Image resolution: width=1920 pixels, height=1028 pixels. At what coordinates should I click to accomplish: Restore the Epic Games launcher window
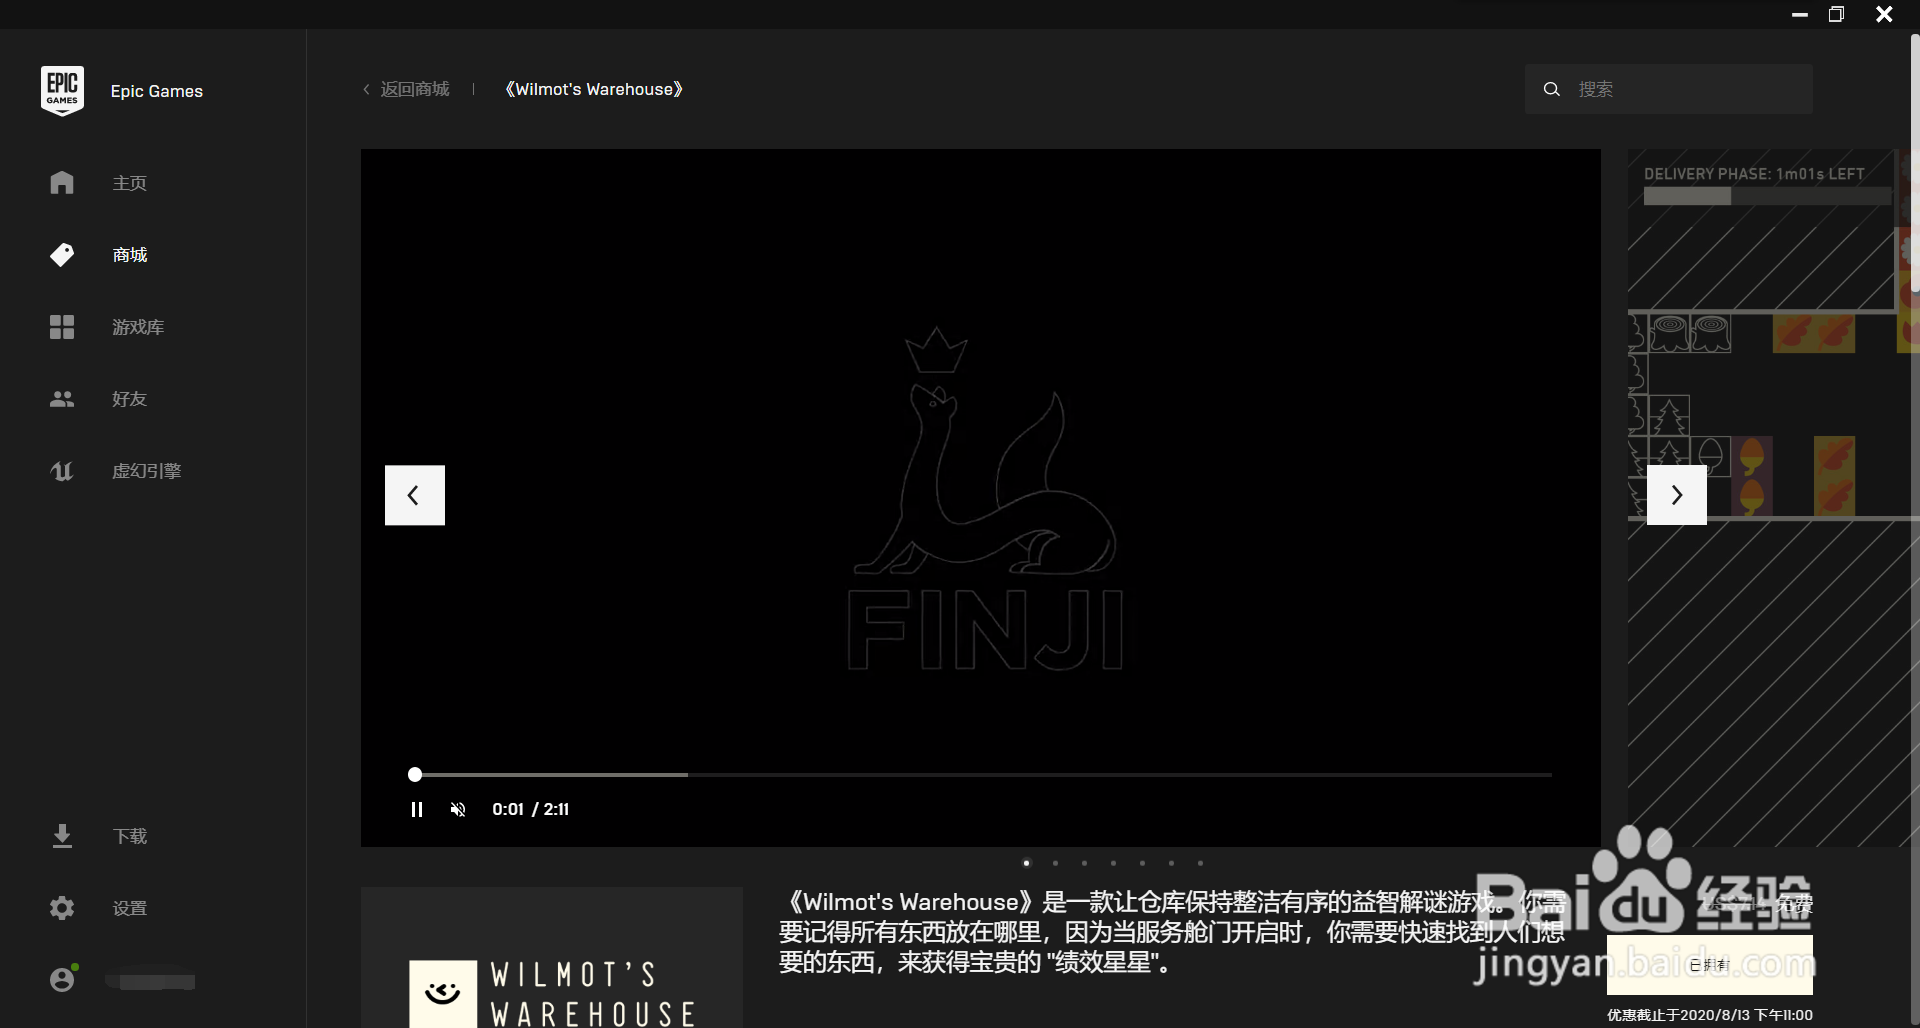(x=1836, y=14)
